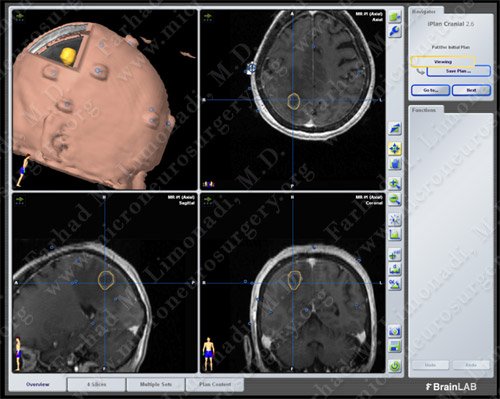Select the point coordinate measurement tool
This screenshot has height=399, width=500.
coord(395,255)
